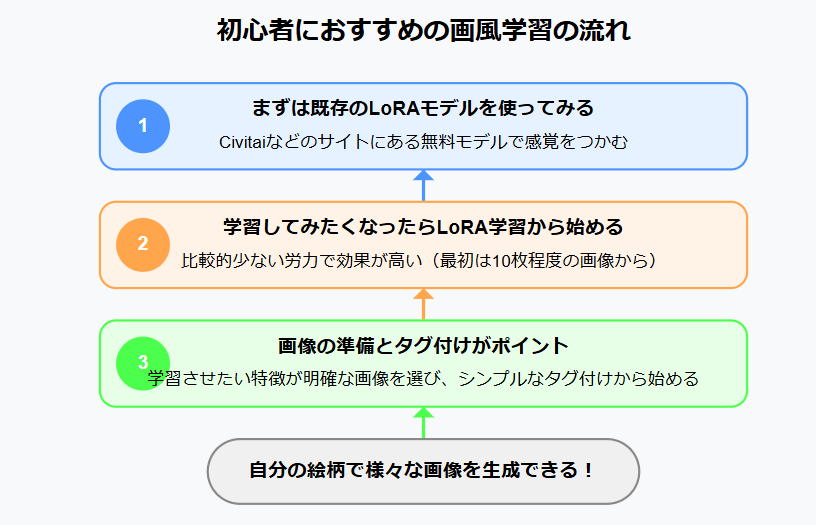
Task: Click the orange circle numbered 2
Action: (x=143, y=245)
